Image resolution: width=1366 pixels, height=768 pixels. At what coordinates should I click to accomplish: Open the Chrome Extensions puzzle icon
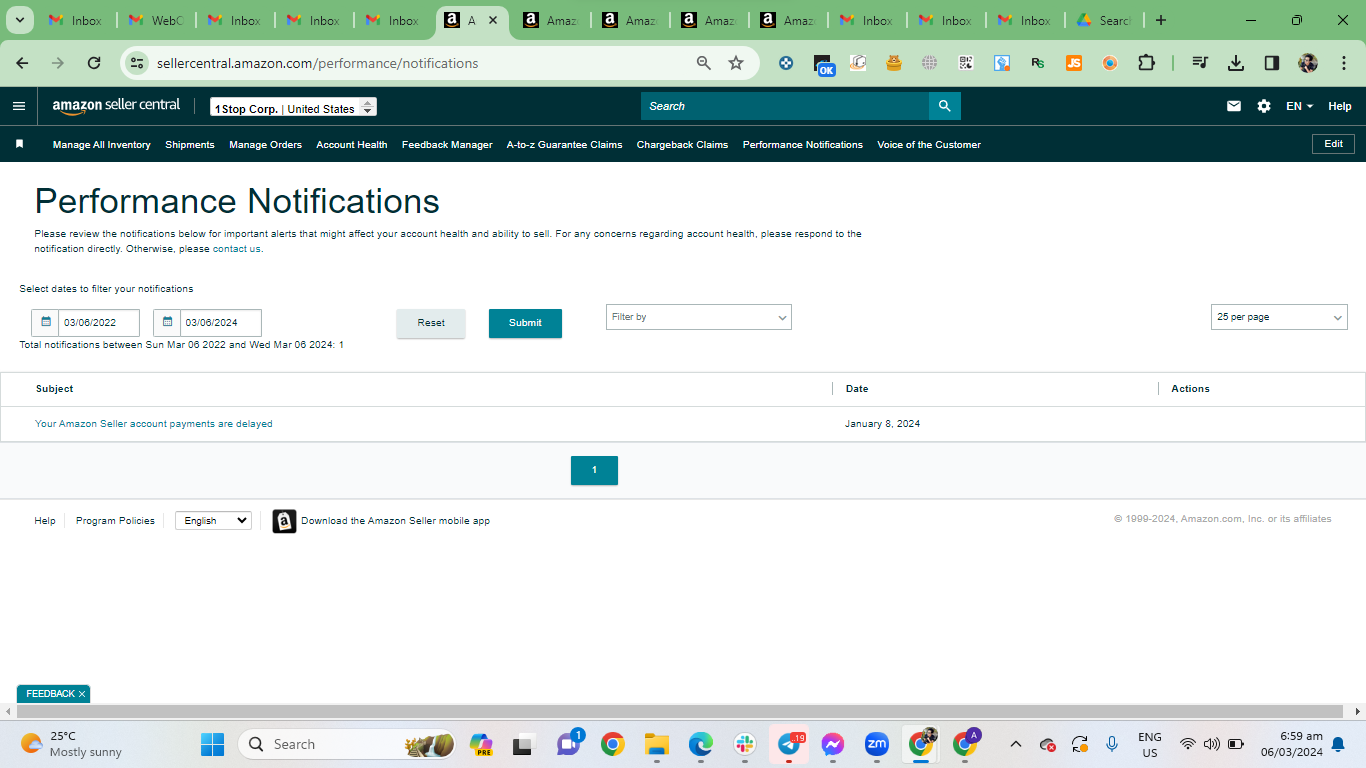pos(1146,63)
